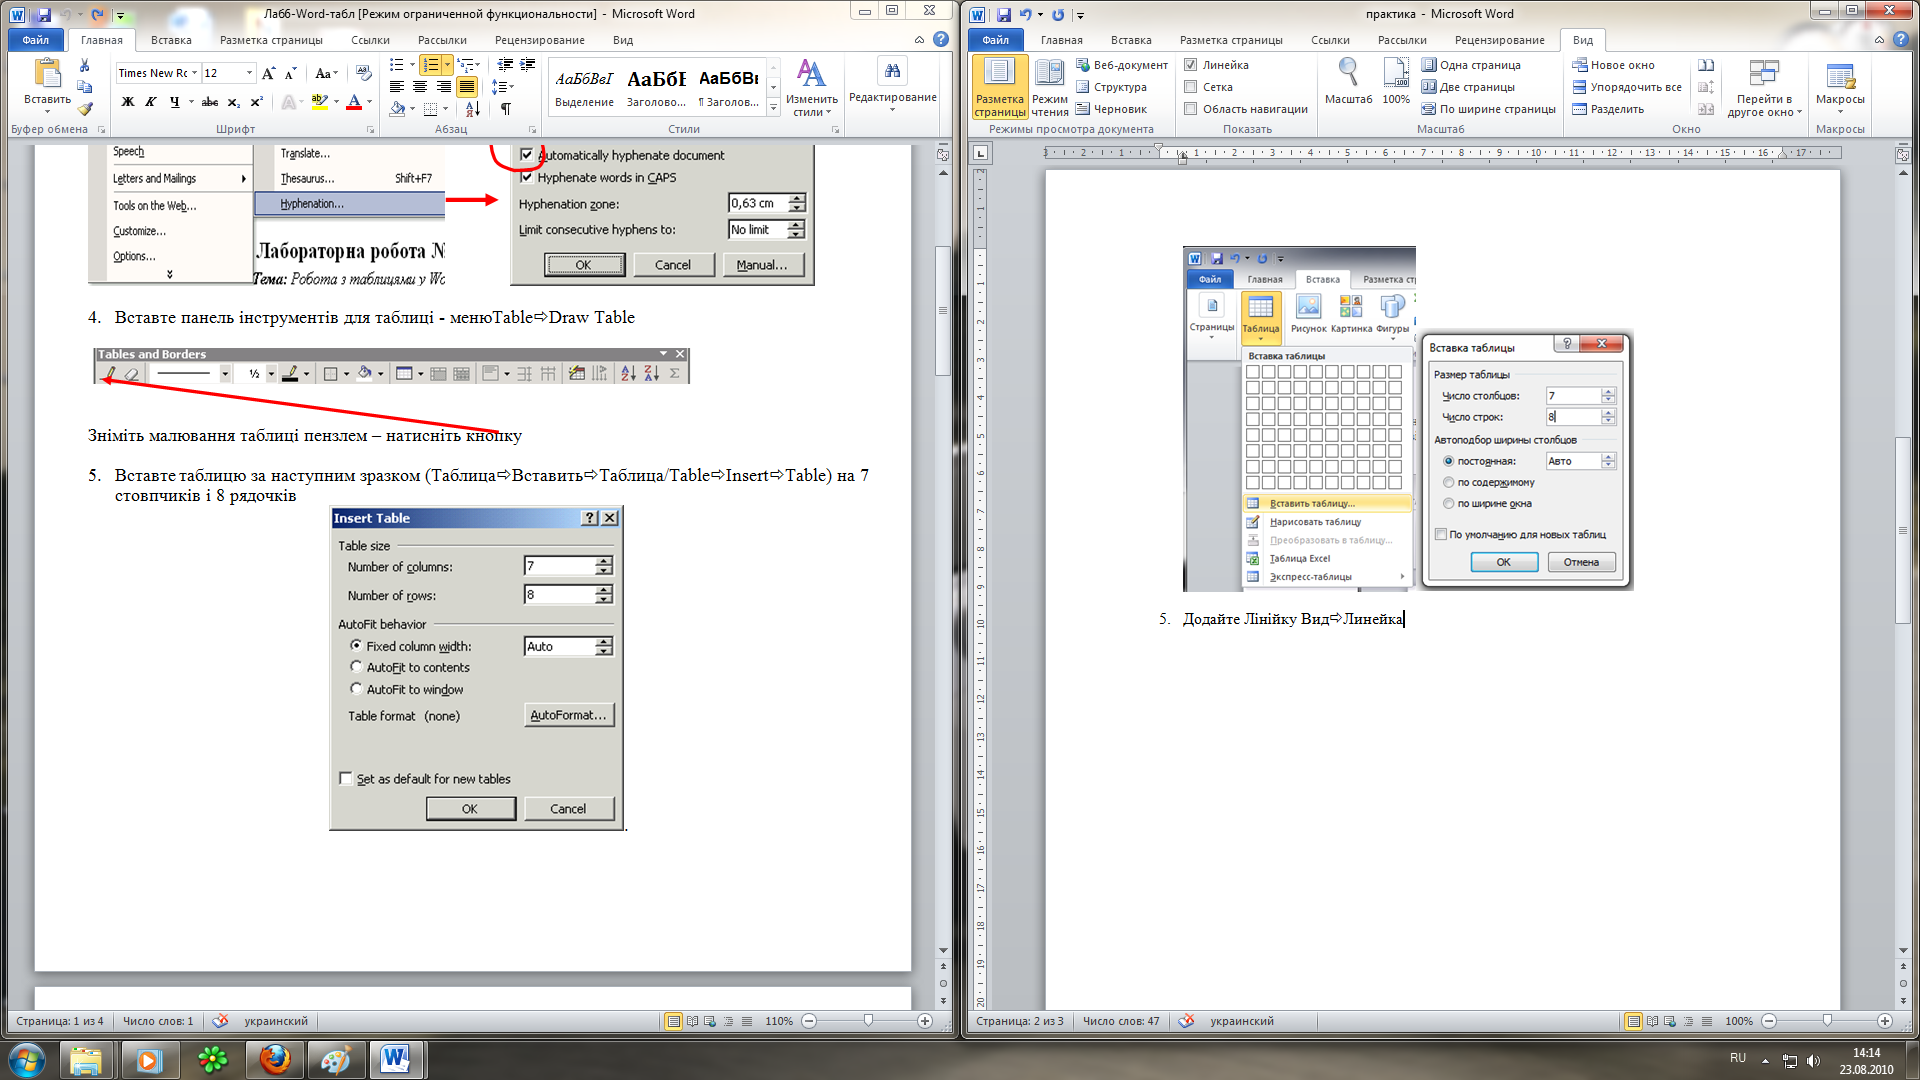Center the paragraph text
The image size is (1920, 1080).
coord(420,87)
